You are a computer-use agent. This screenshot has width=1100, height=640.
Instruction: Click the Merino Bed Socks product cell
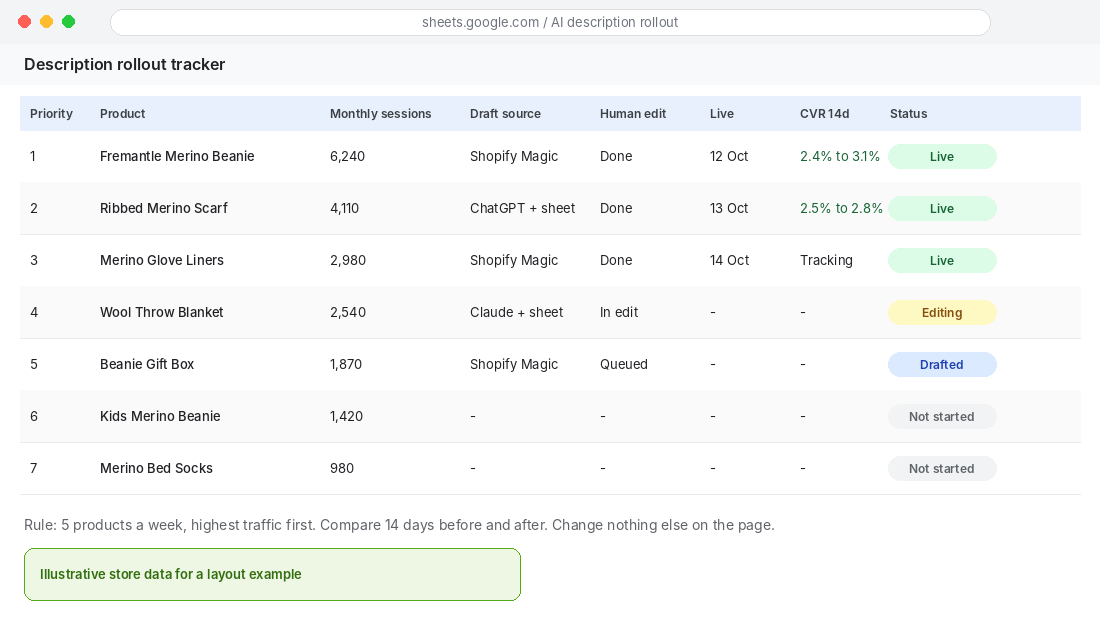(156, 468)
